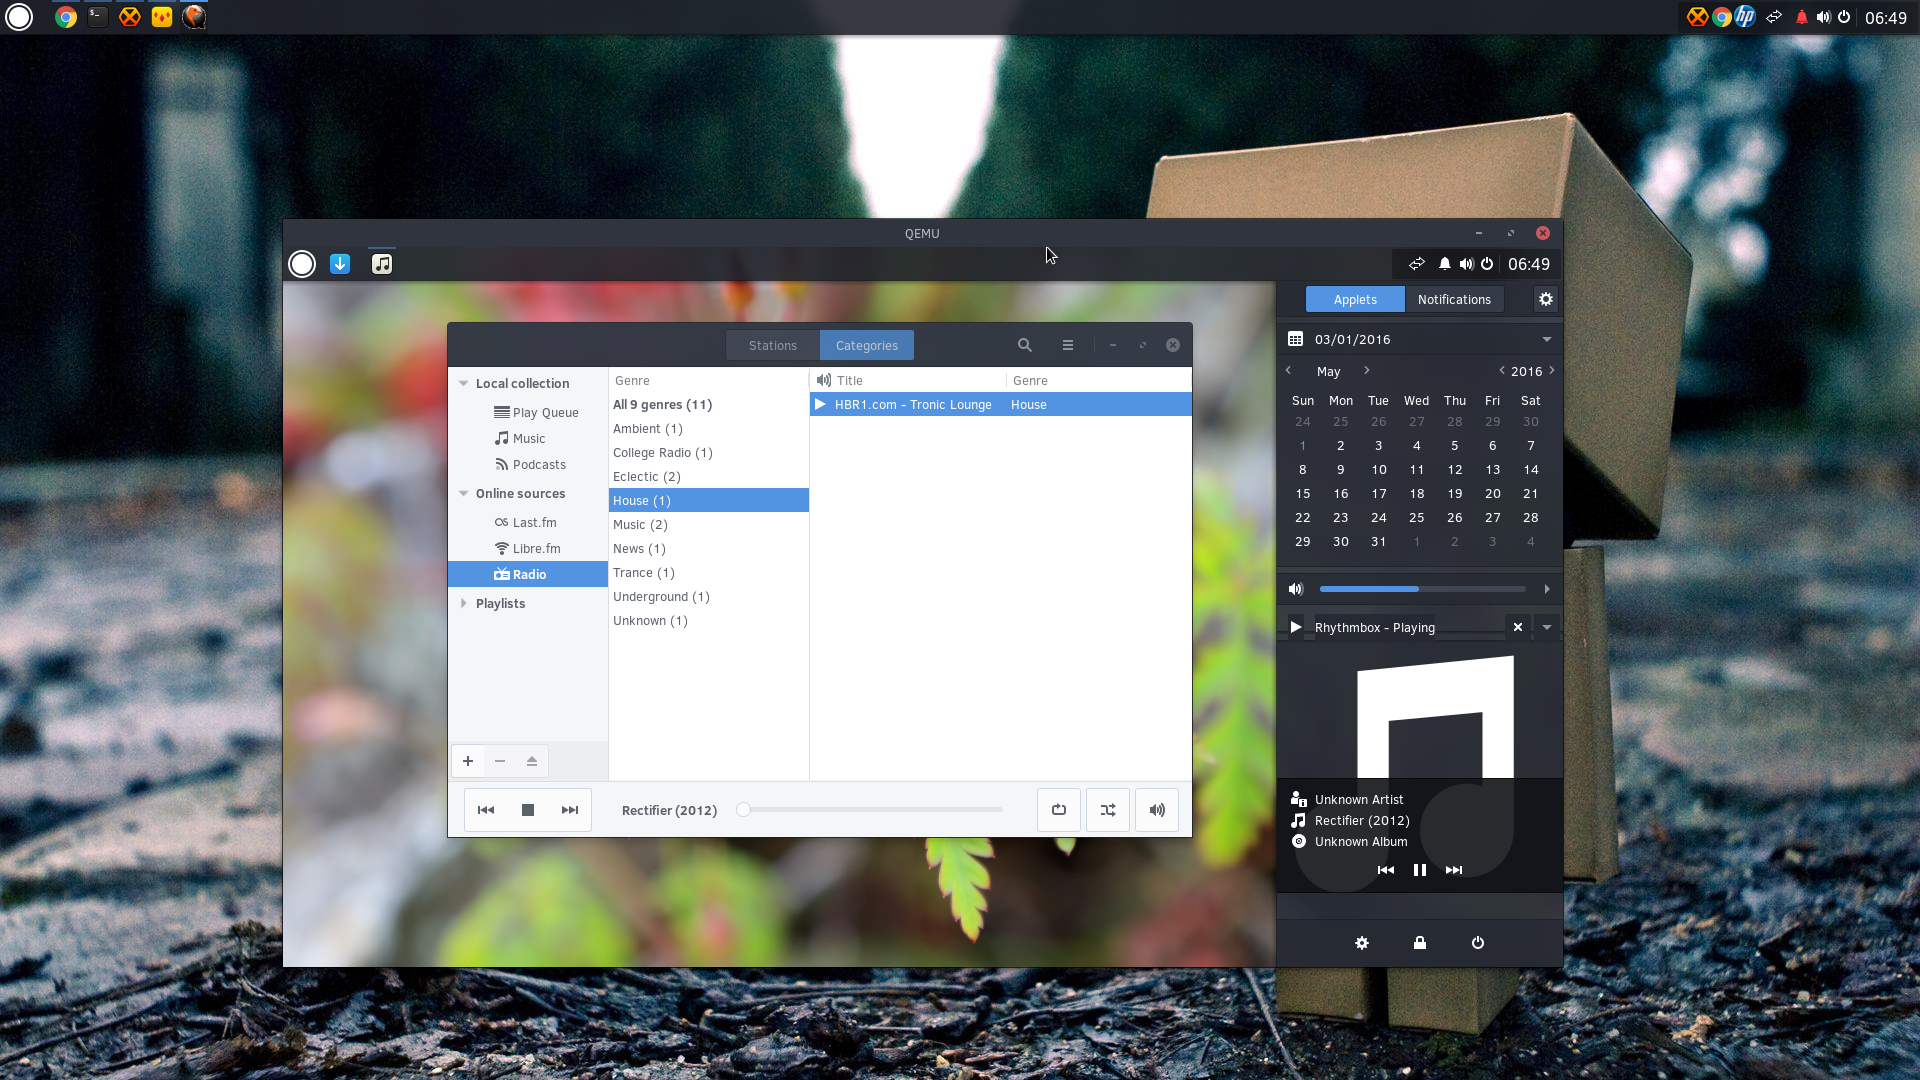Image resolution: width=1920 pixels, height=1080 pixels.
Task: Collapse the calendar applet dropdown arrow
Action: 1547,339
